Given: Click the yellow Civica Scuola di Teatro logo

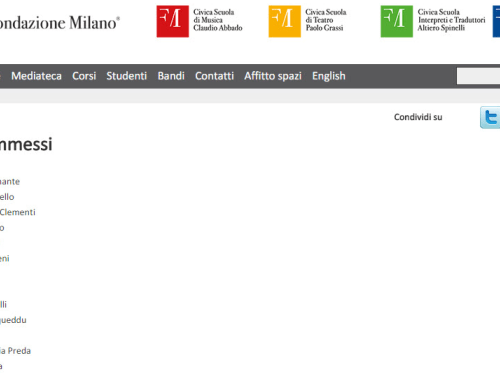Looking at the screenshot, I should point(285,21).
